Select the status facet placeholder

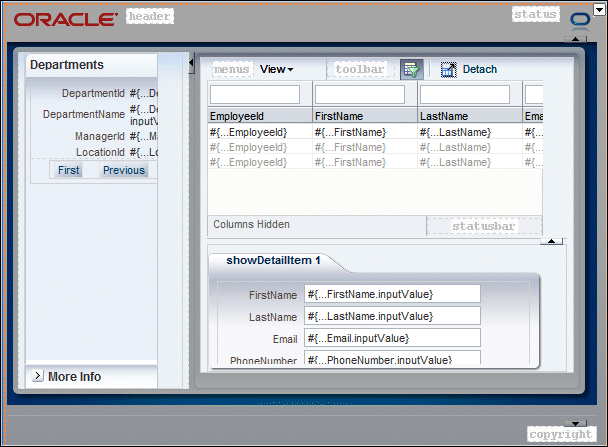coord(535,14)
